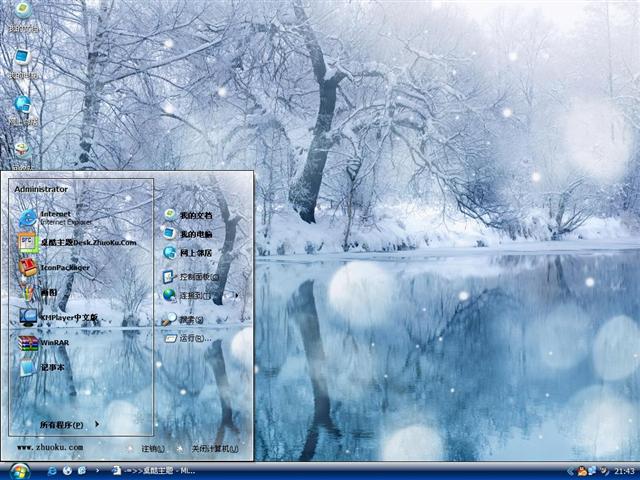This screenshot has width=640, height=480.
Task: Click the Windows Start orb button
Action: click(19, 470)
